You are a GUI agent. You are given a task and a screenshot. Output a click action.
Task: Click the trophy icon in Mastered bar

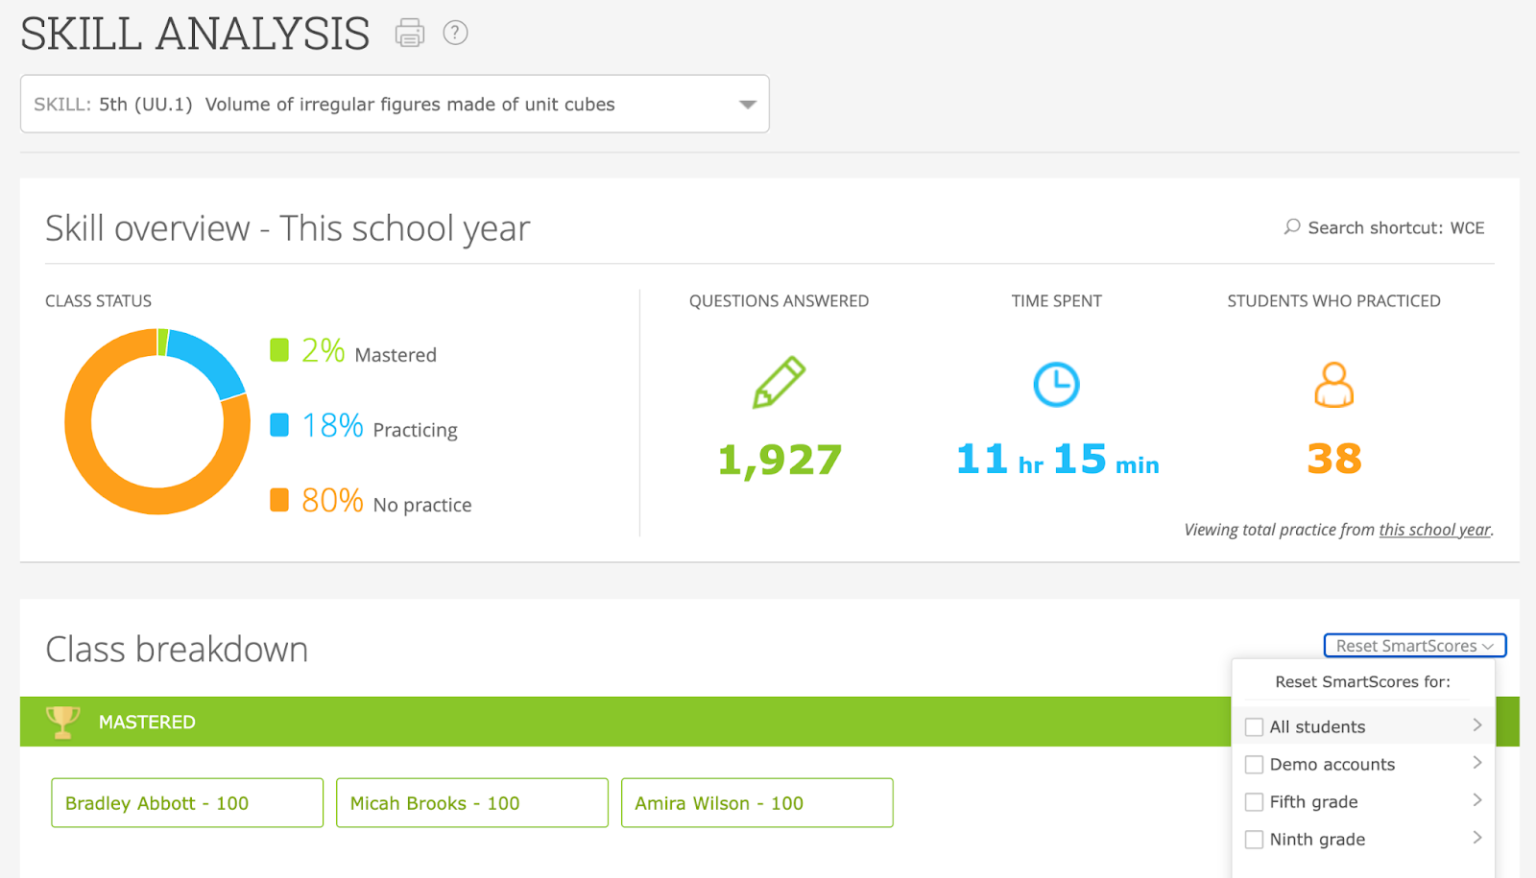[x=63, y=721]
